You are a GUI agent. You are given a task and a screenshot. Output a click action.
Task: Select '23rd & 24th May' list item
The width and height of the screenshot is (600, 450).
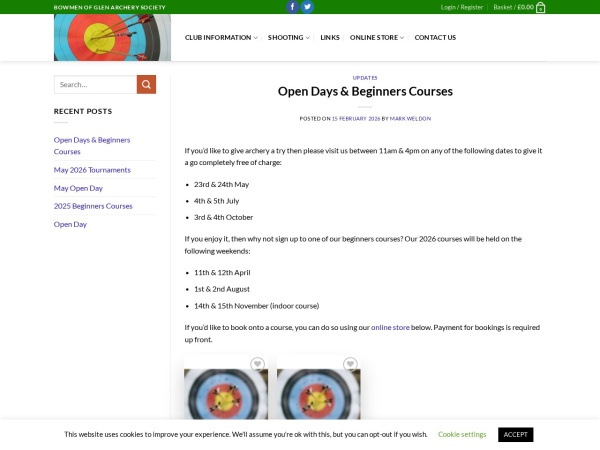click(x=221, y=184)
